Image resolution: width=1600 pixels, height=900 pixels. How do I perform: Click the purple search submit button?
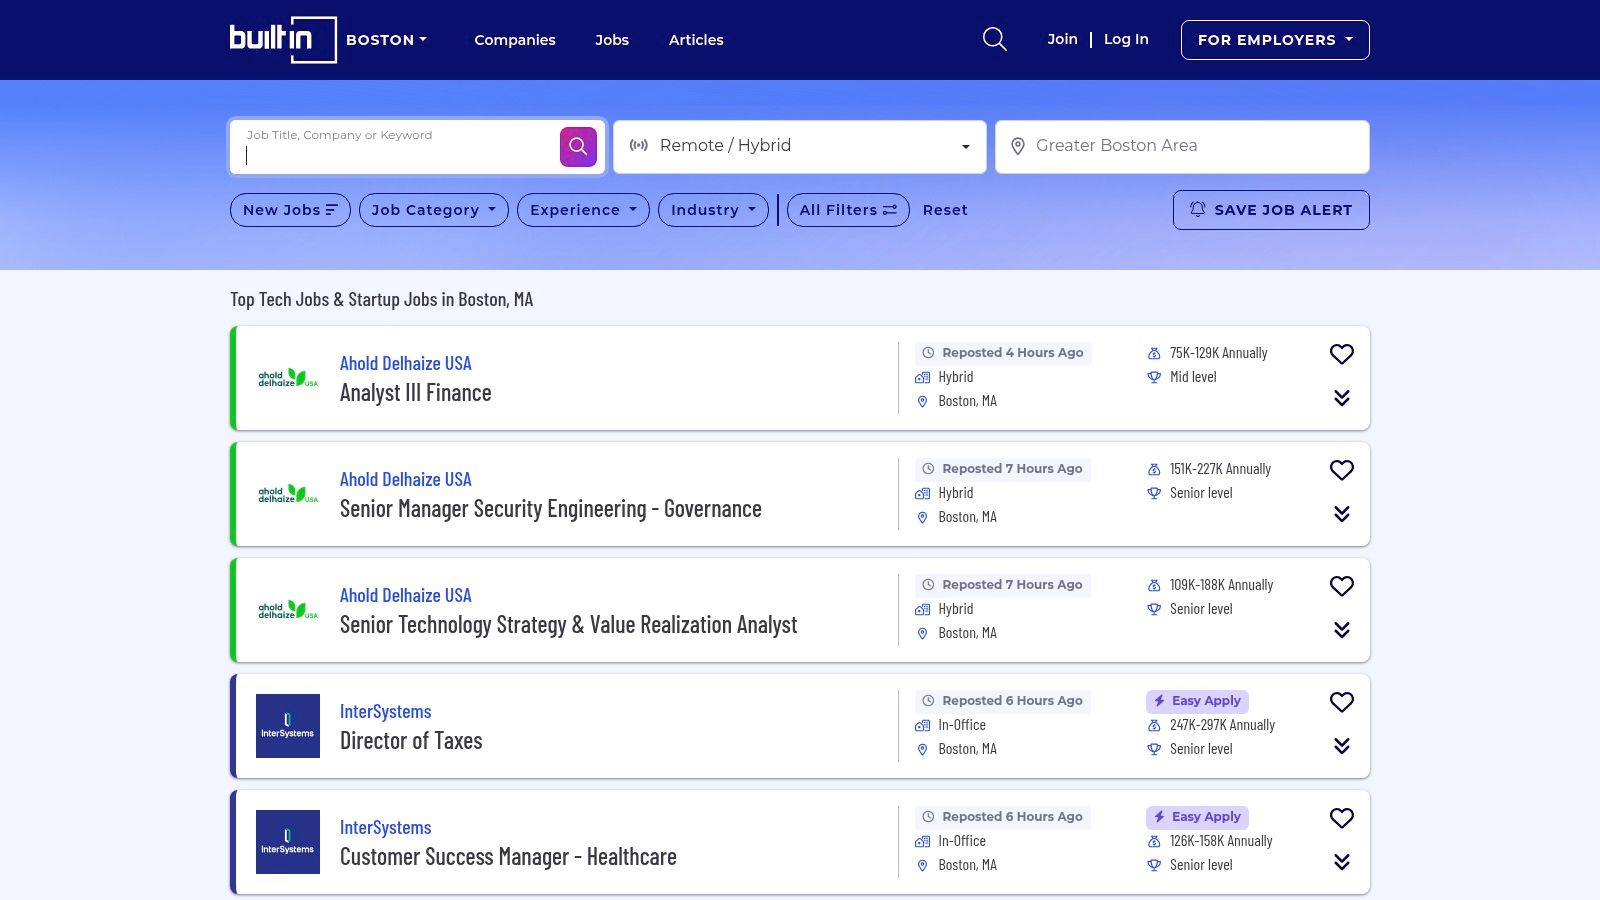[578, 146]
